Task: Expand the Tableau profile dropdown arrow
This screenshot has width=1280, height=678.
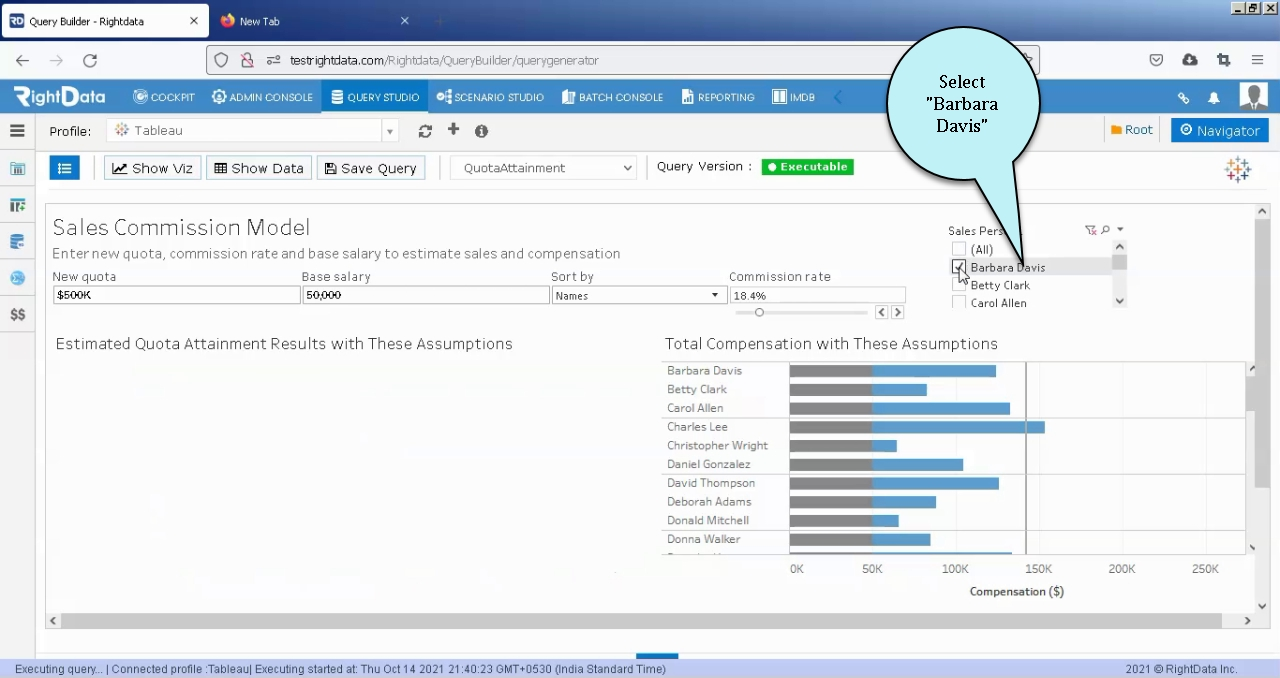Action: (390, 131)
